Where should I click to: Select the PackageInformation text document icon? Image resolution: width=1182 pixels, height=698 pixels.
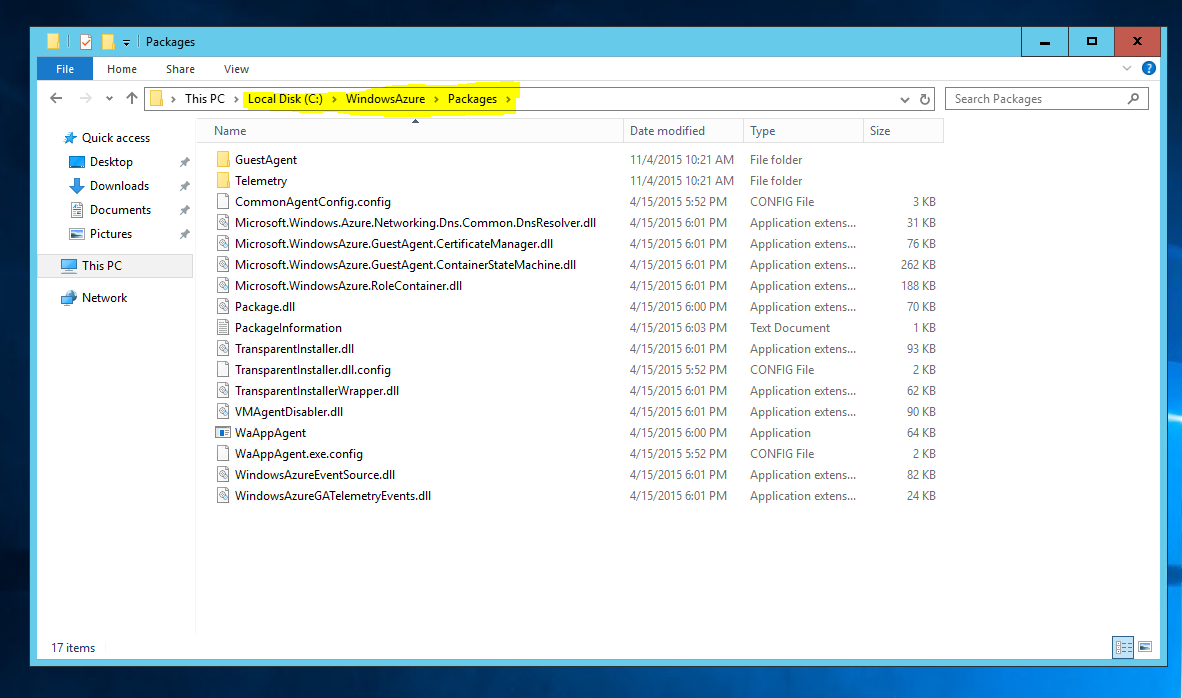click(223, 327)
